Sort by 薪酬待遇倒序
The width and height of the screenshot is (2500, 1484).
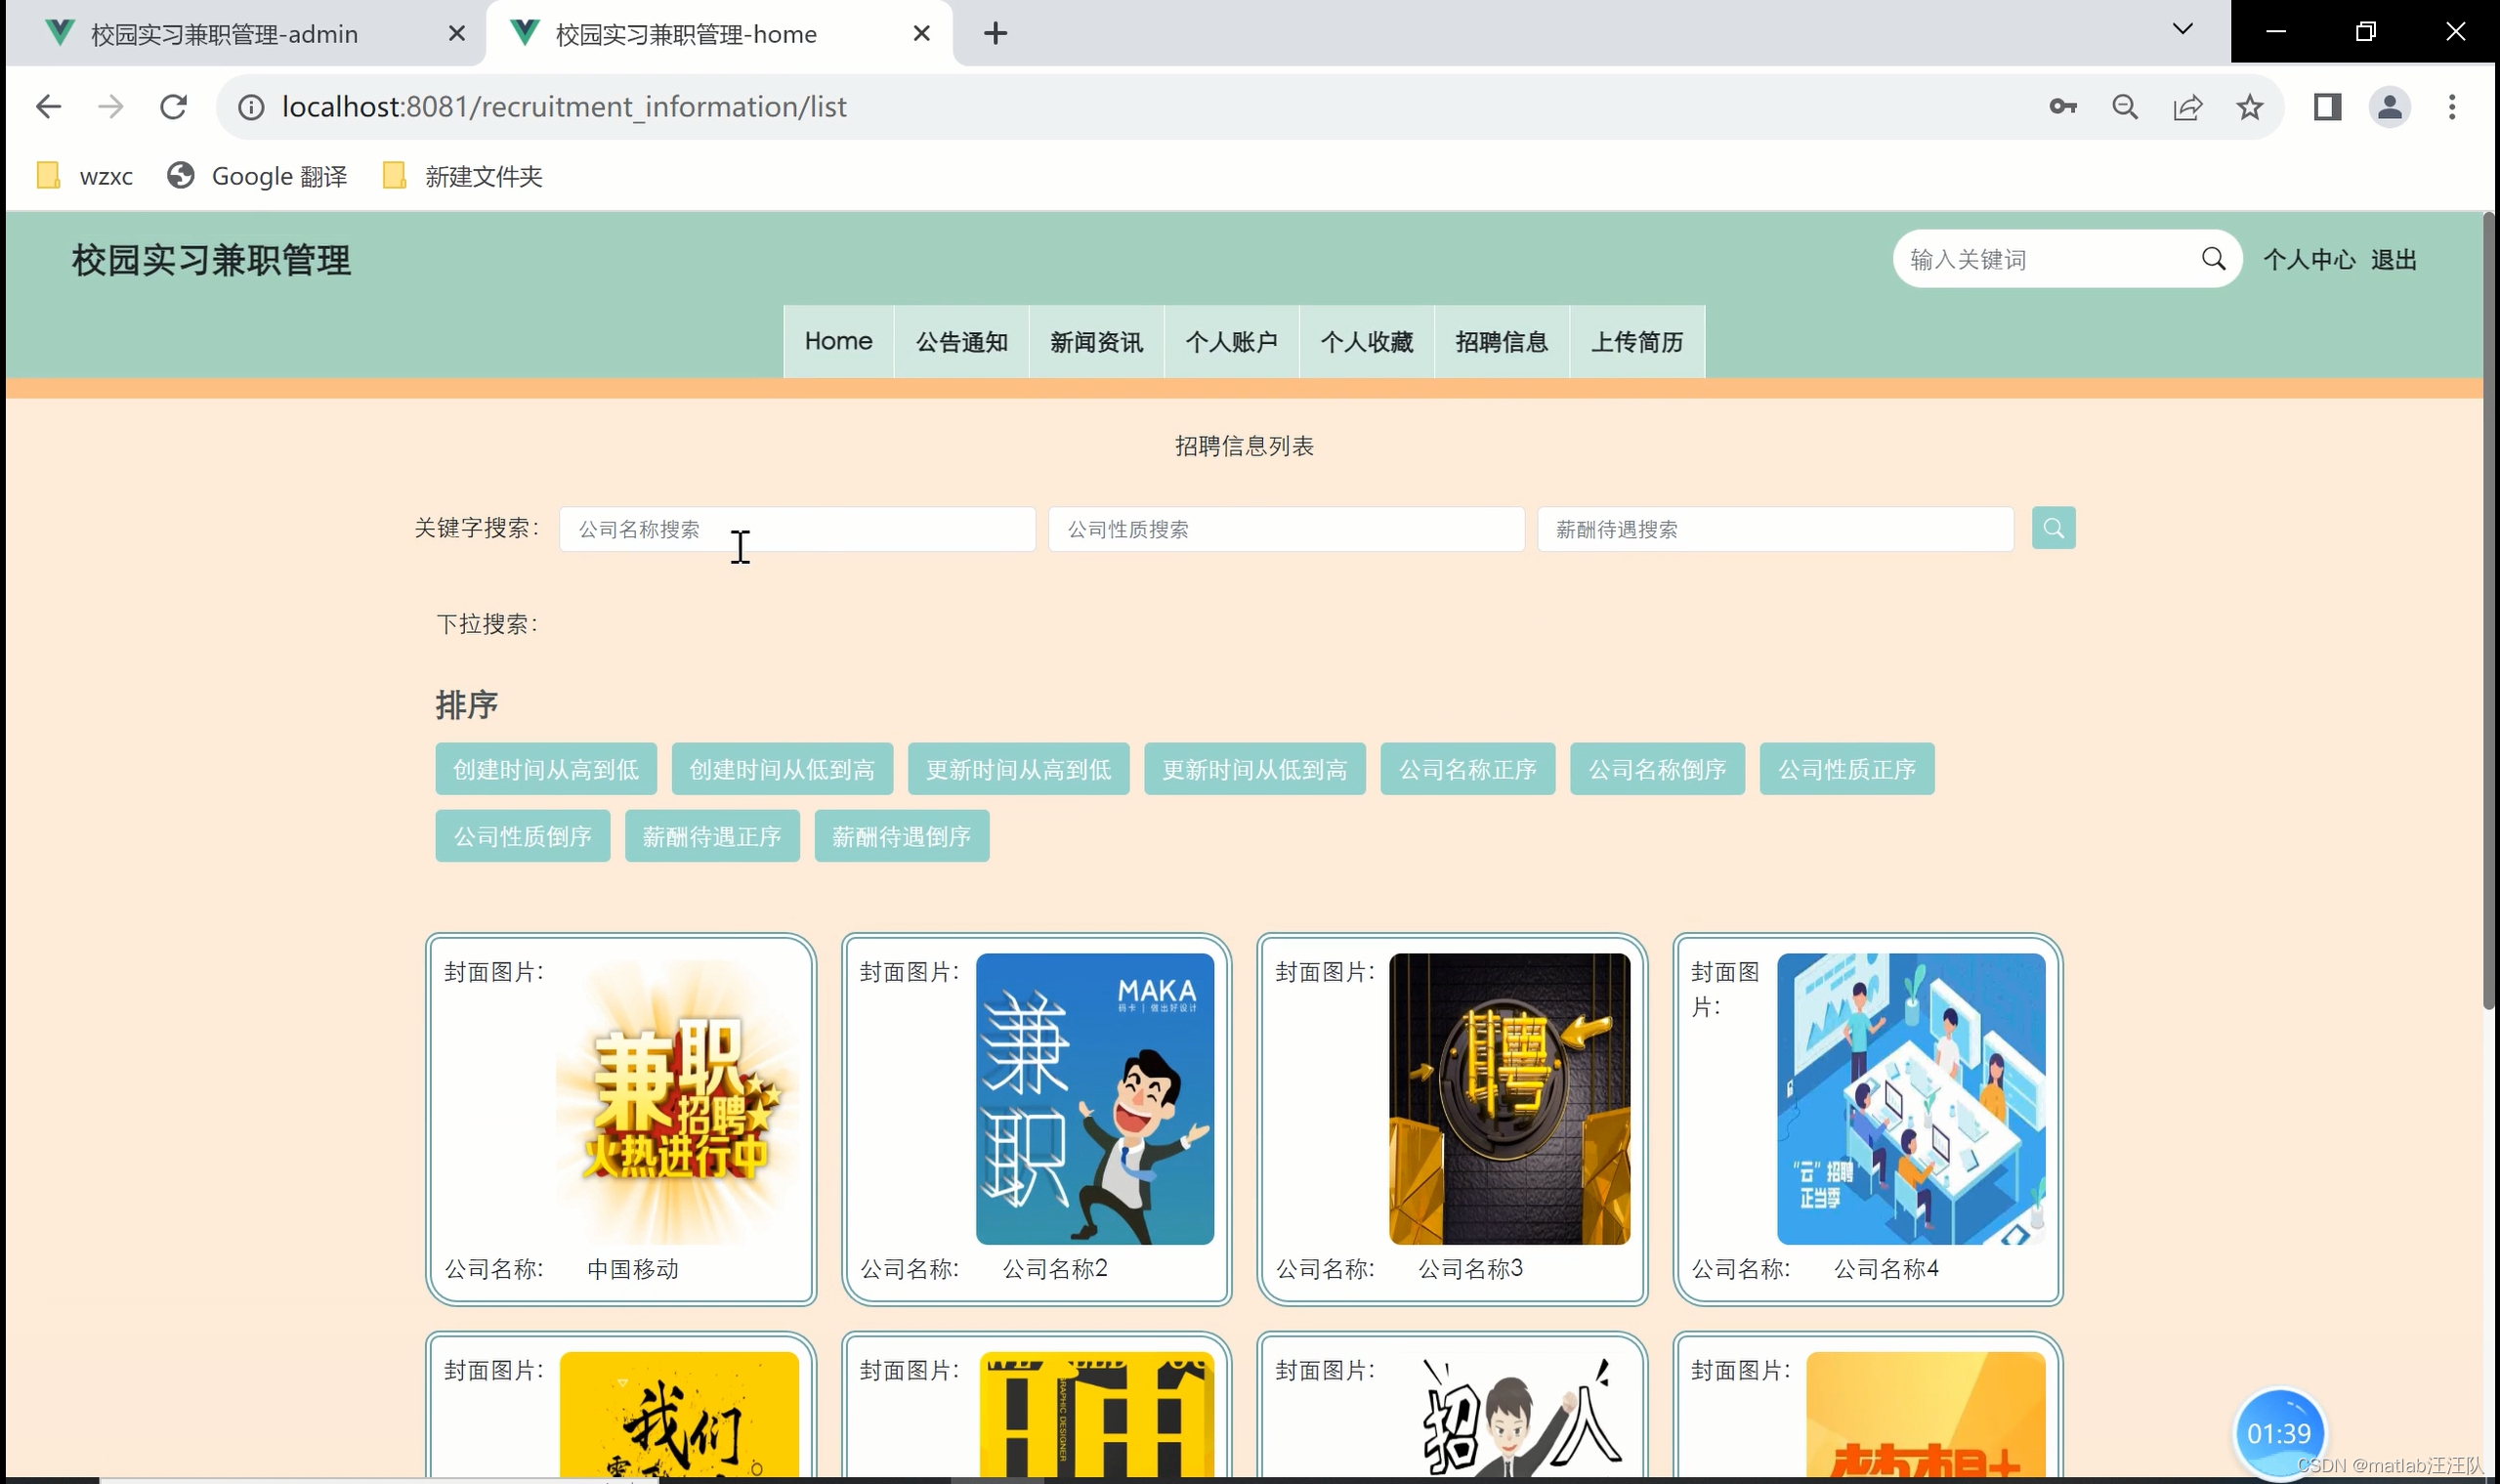[x=901, y=836]
